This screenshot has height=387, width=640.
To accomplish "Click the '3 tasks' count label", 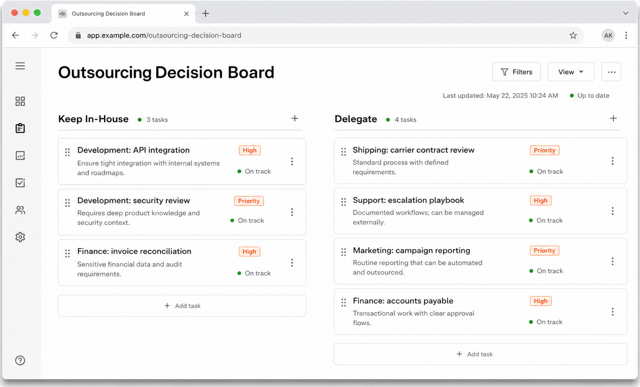I will pyautogui.click(x=157, y=120).
